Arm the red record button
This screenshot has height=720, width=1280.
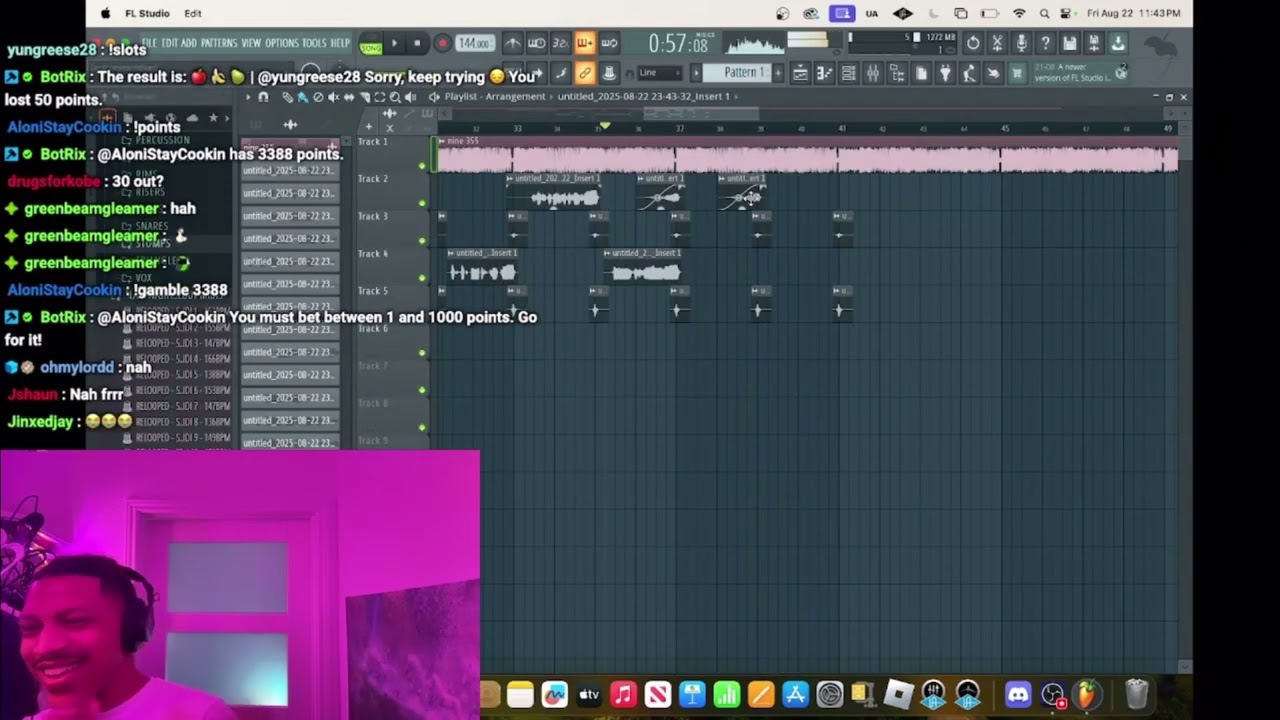tap(442, 44)
